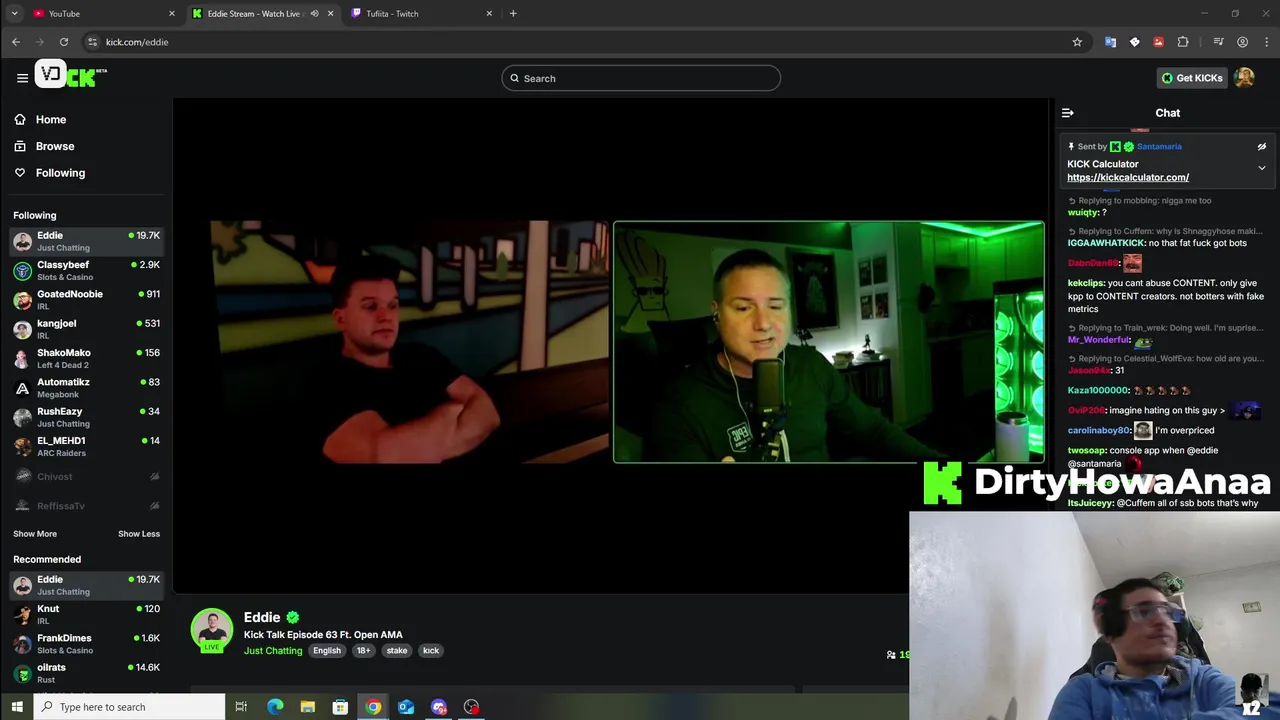Open EL_MEHD1 channel in Following list

click(87, 446)
